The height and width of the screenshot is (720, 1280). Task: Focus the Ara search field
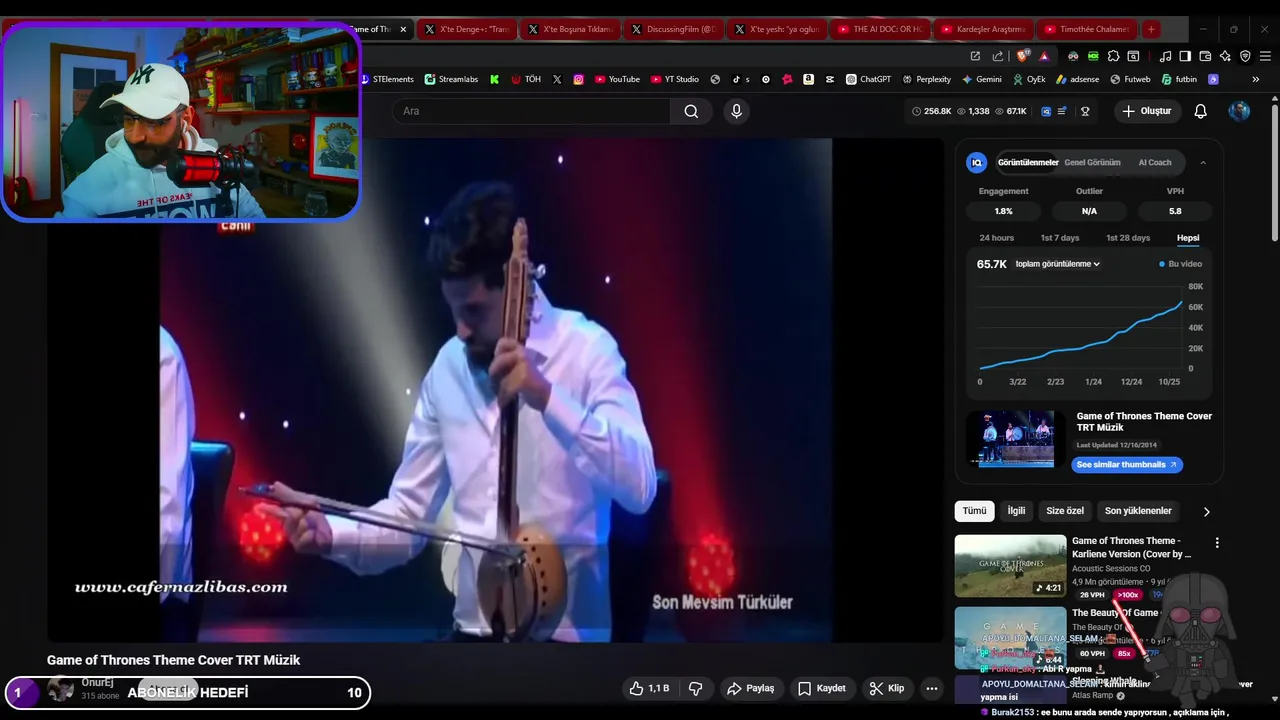pos(531,111)
